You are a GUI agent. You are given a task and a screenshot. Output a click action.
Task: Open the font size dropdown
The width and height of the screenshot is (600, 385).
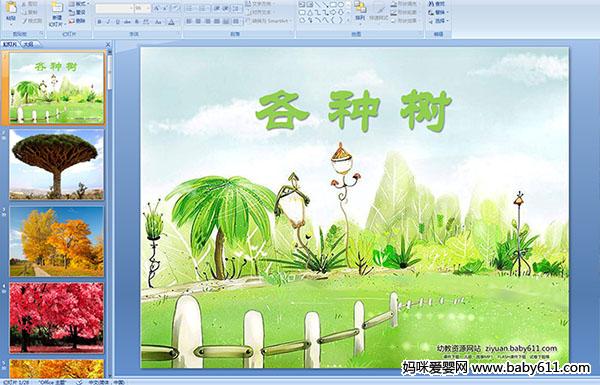[143, 8]
